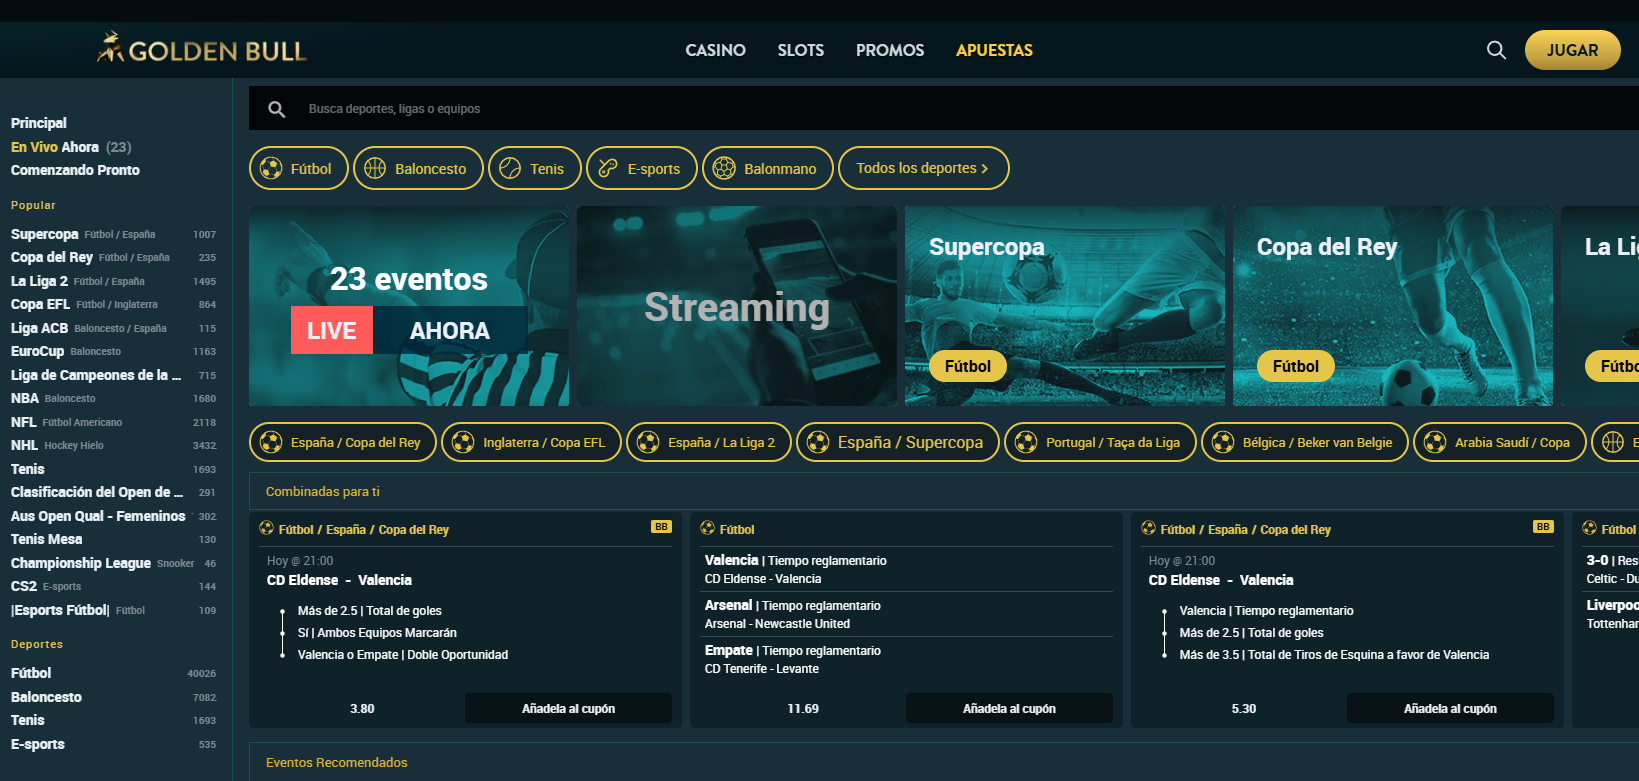Open NFL Fútbol Americano in sidebar
1639x781 pixels.
point(113,422)
